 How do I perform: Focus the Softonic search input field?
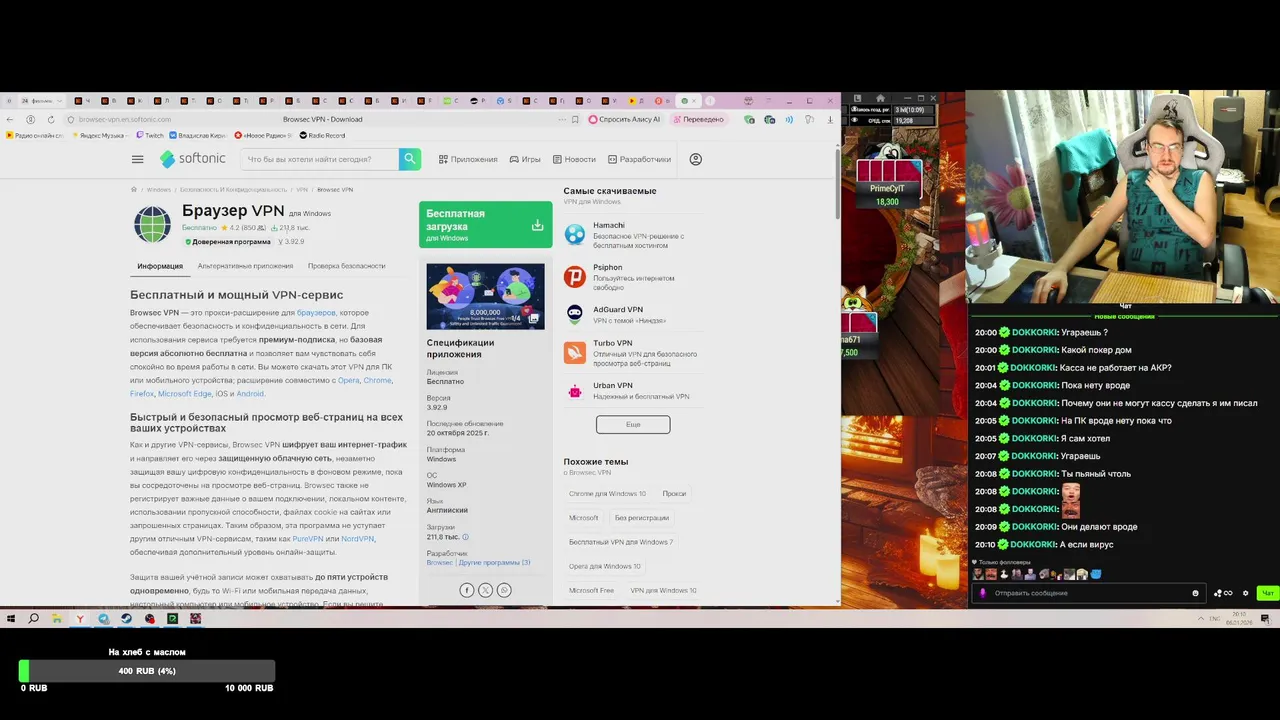click(x=320, y=159)
